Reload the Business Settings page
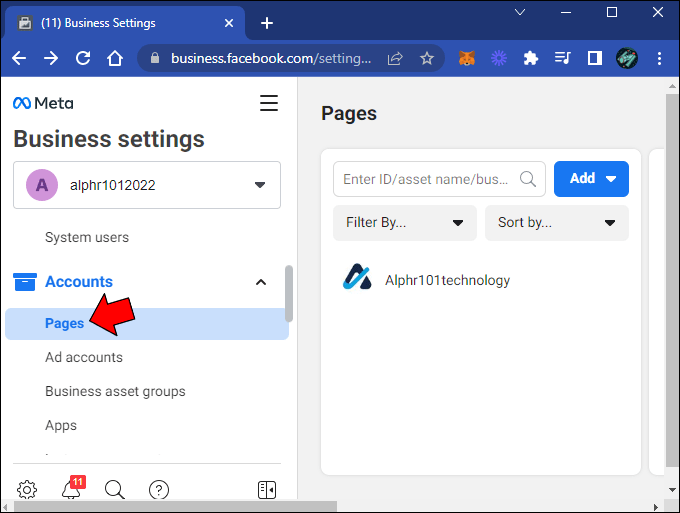Viewport: 680px width, 513px height. (83, 58)
